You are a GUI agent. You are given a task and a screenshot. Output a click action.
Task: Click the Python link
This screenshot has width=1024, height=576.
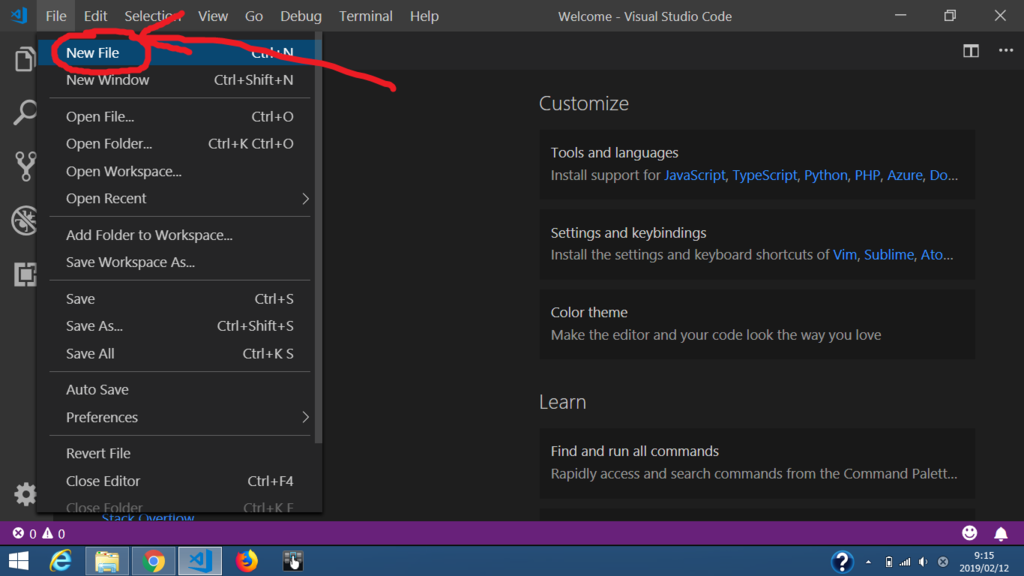[825, 175]
